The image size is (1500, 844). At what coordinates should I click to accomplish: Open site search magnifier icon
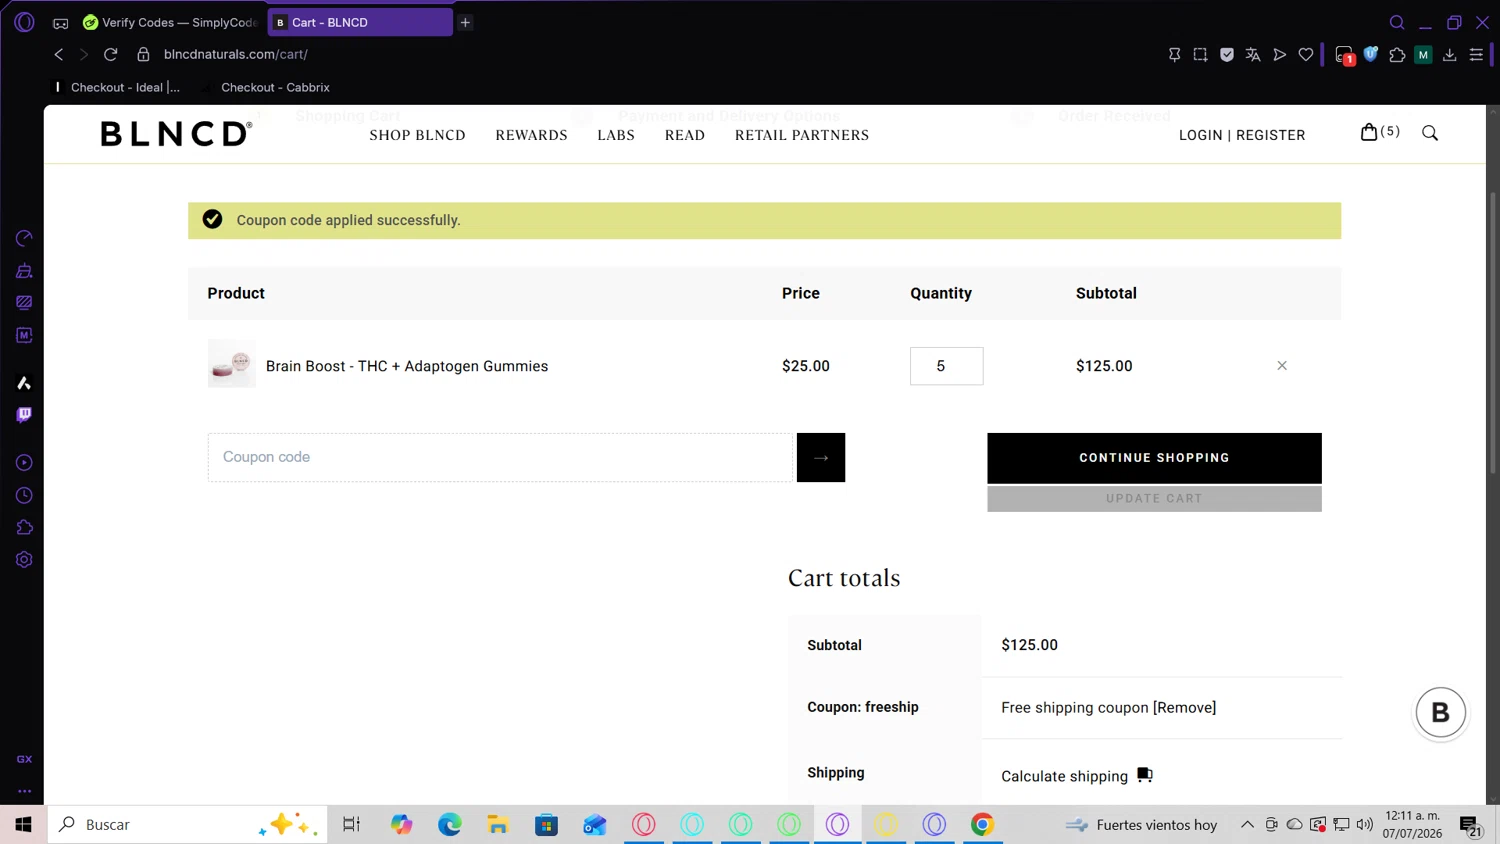pos(1430,133)
